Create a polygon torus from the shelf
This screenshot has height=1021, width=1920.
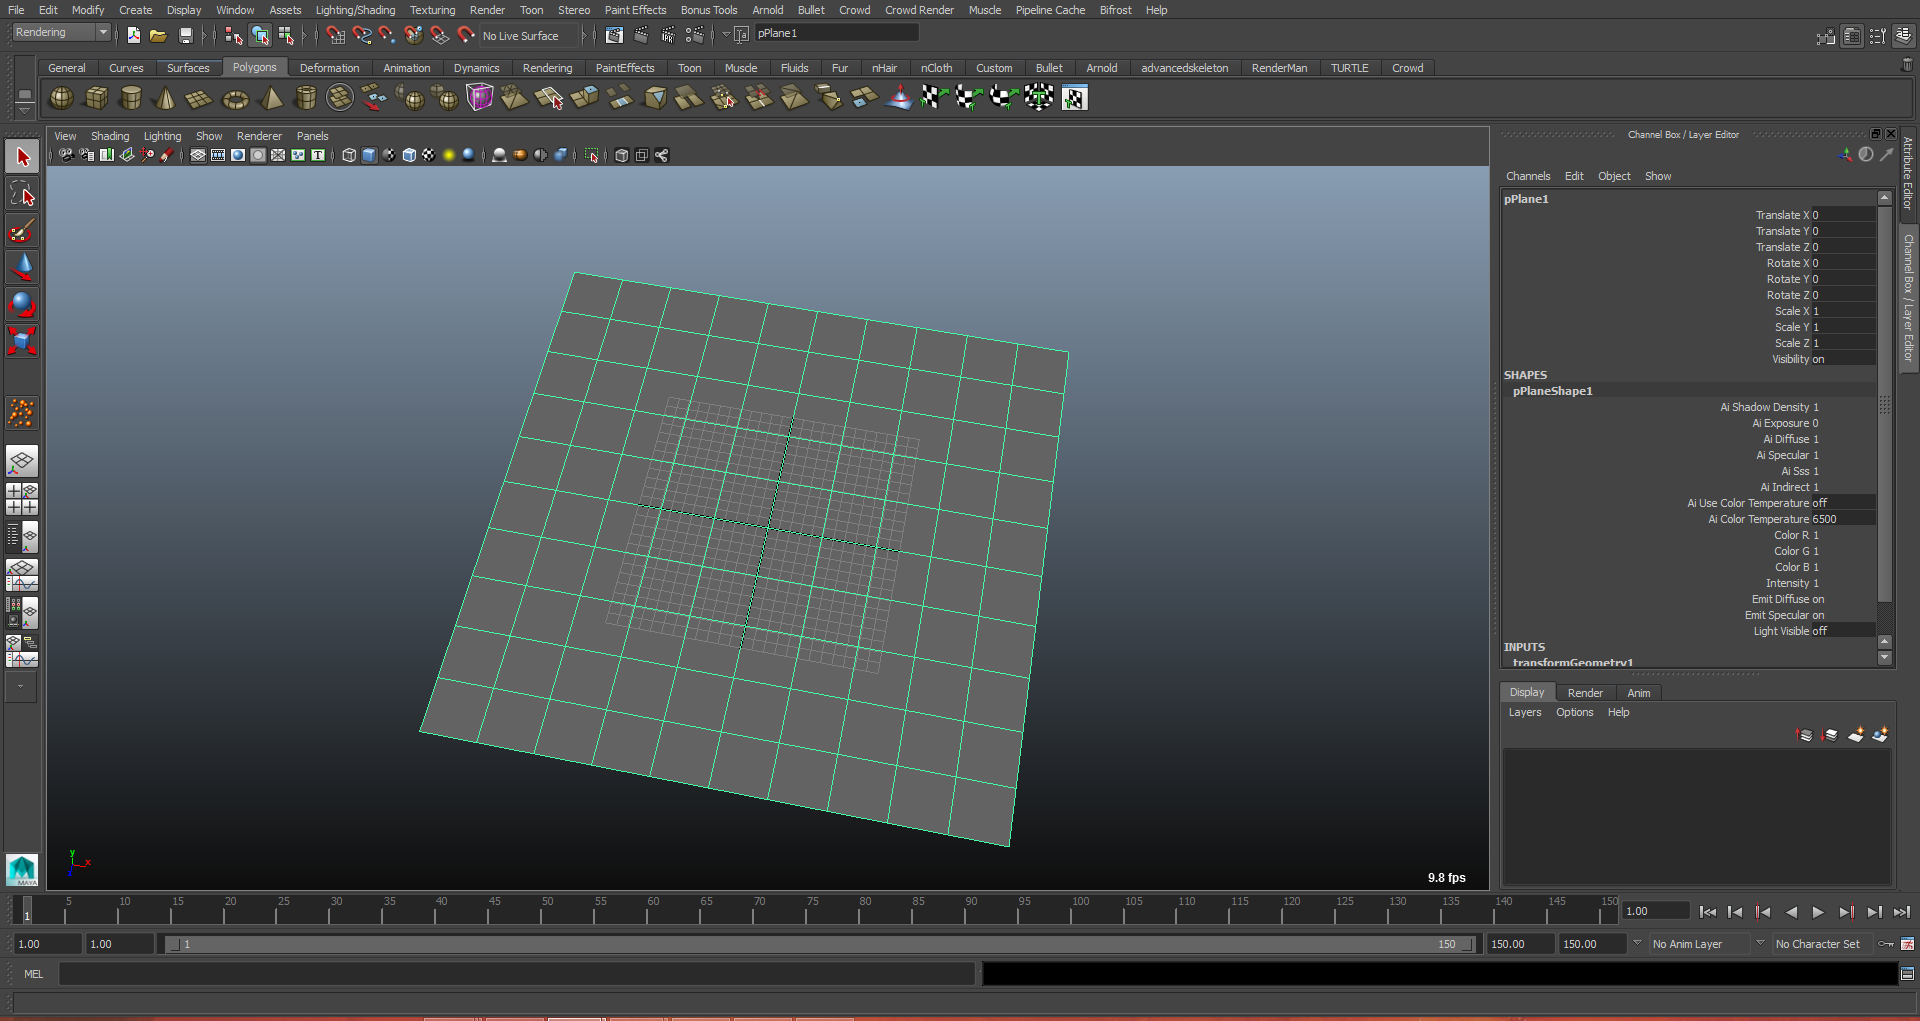(235, 99)
